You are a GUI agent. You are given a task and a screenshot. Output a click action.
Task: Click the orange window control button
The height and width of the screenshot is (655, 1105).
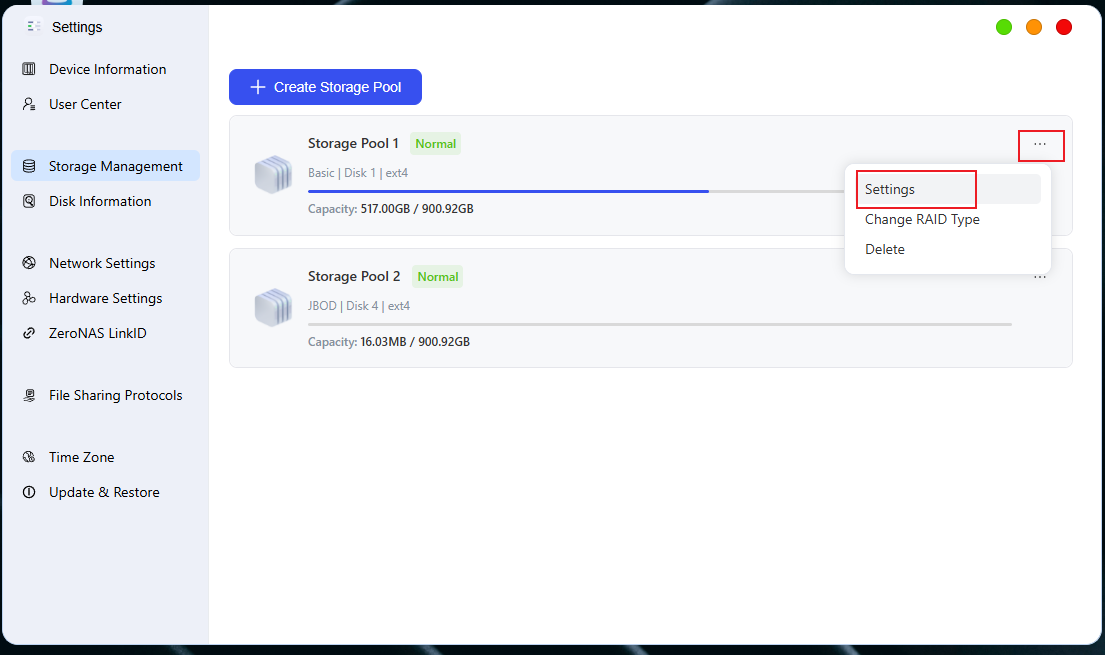[x=1034, y=27]
